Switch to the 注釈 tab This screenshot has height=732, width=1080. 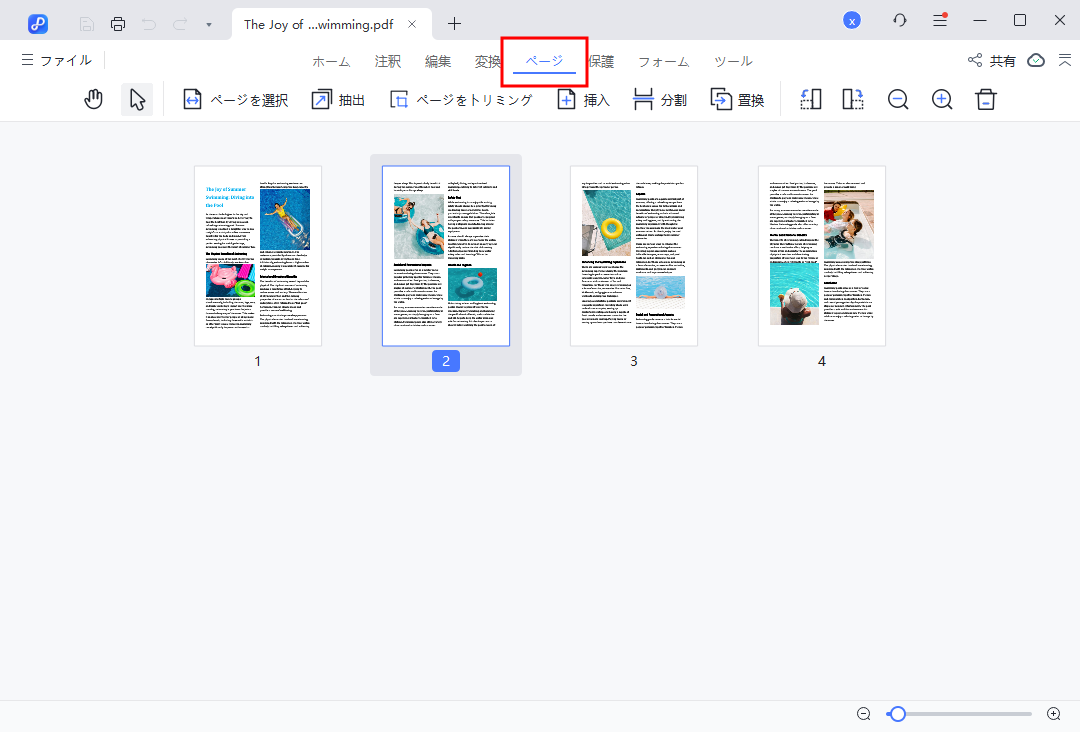pyautogui.click(x=387, y=62)
